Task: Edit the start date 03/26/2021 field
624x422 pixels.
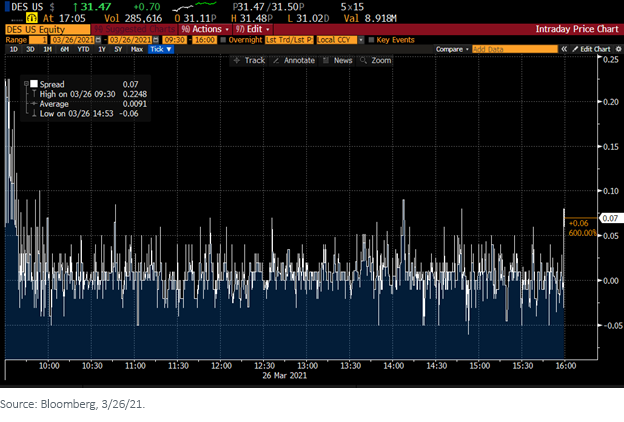Action: pos(72,40)
